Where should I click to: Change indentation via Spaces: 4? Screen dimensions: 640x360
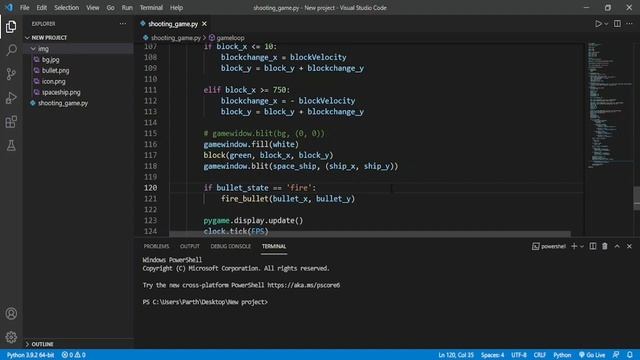click(492, 355)
